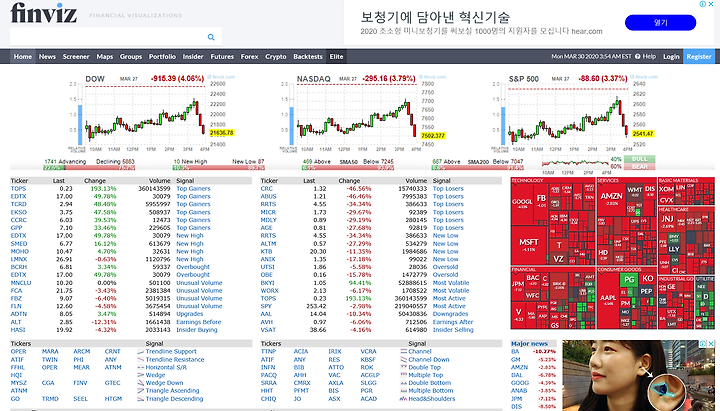The height and width of the screenshot is (411, 720).
Task: Click the search magnifier icon
Action: tap(211, 37)
